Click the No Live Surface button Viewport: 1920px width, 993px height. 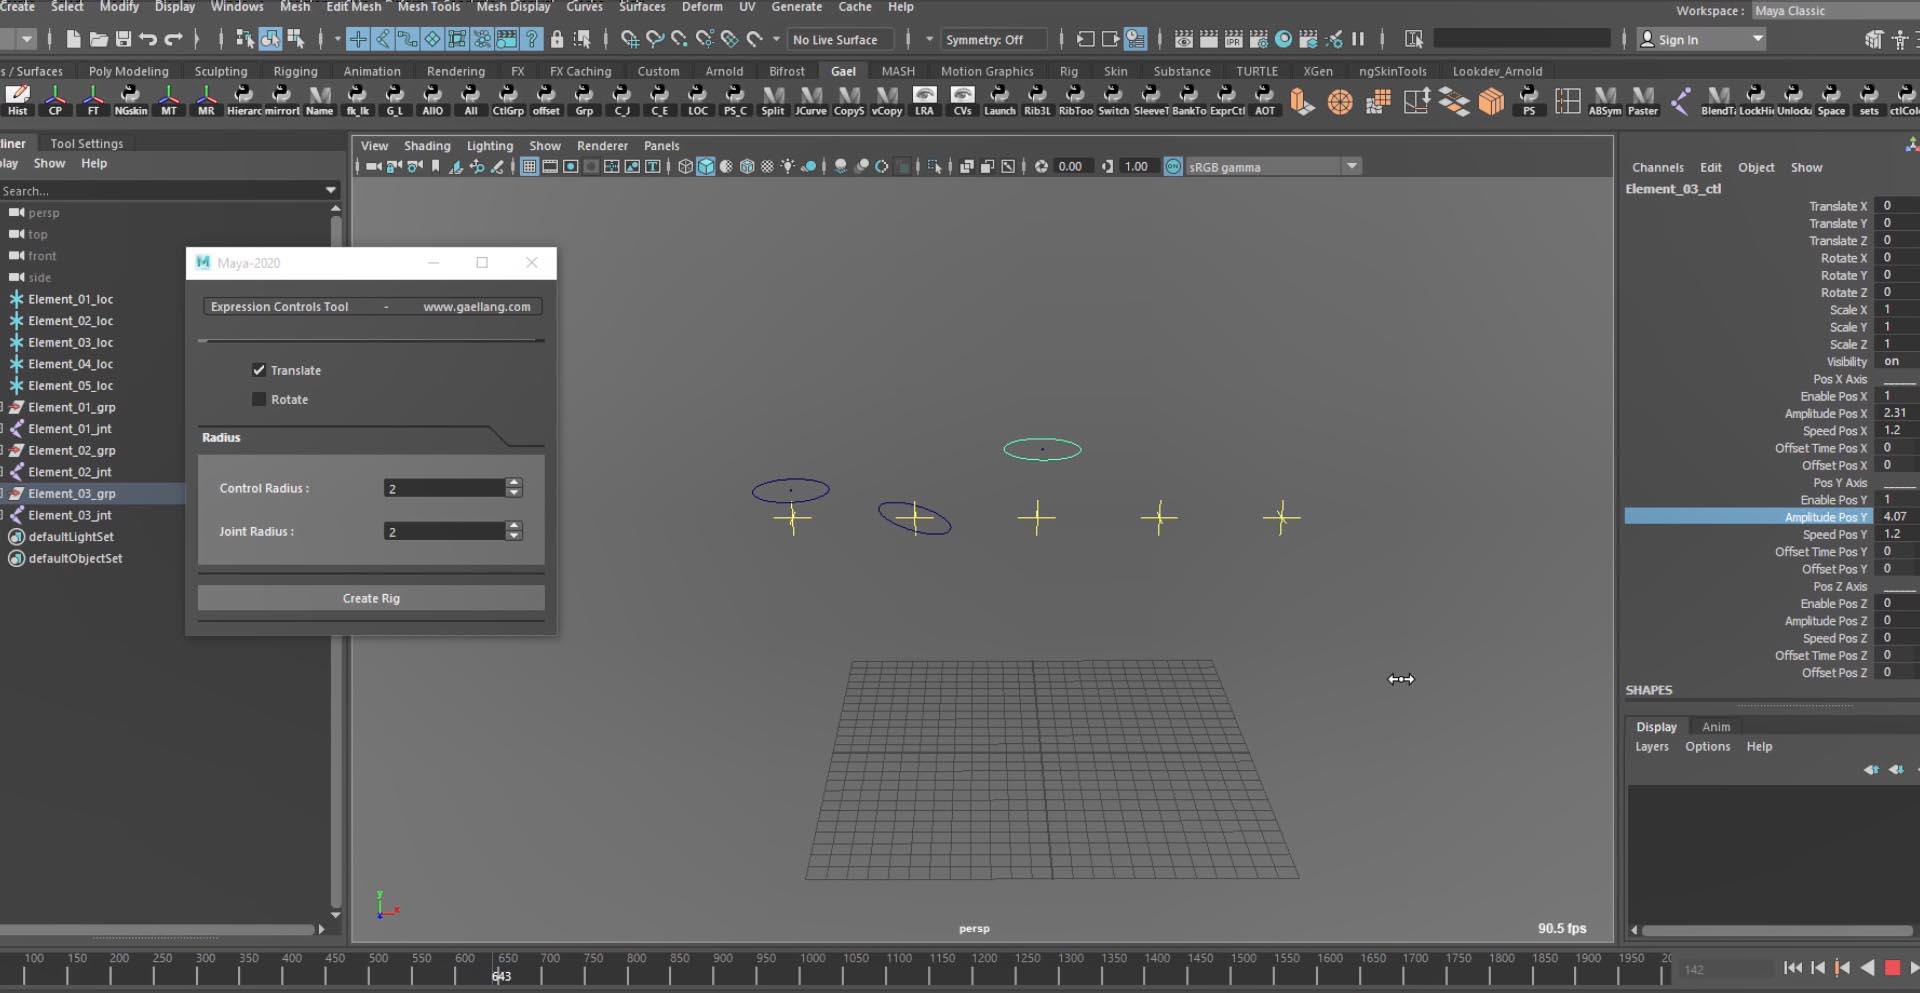[834, 40]
